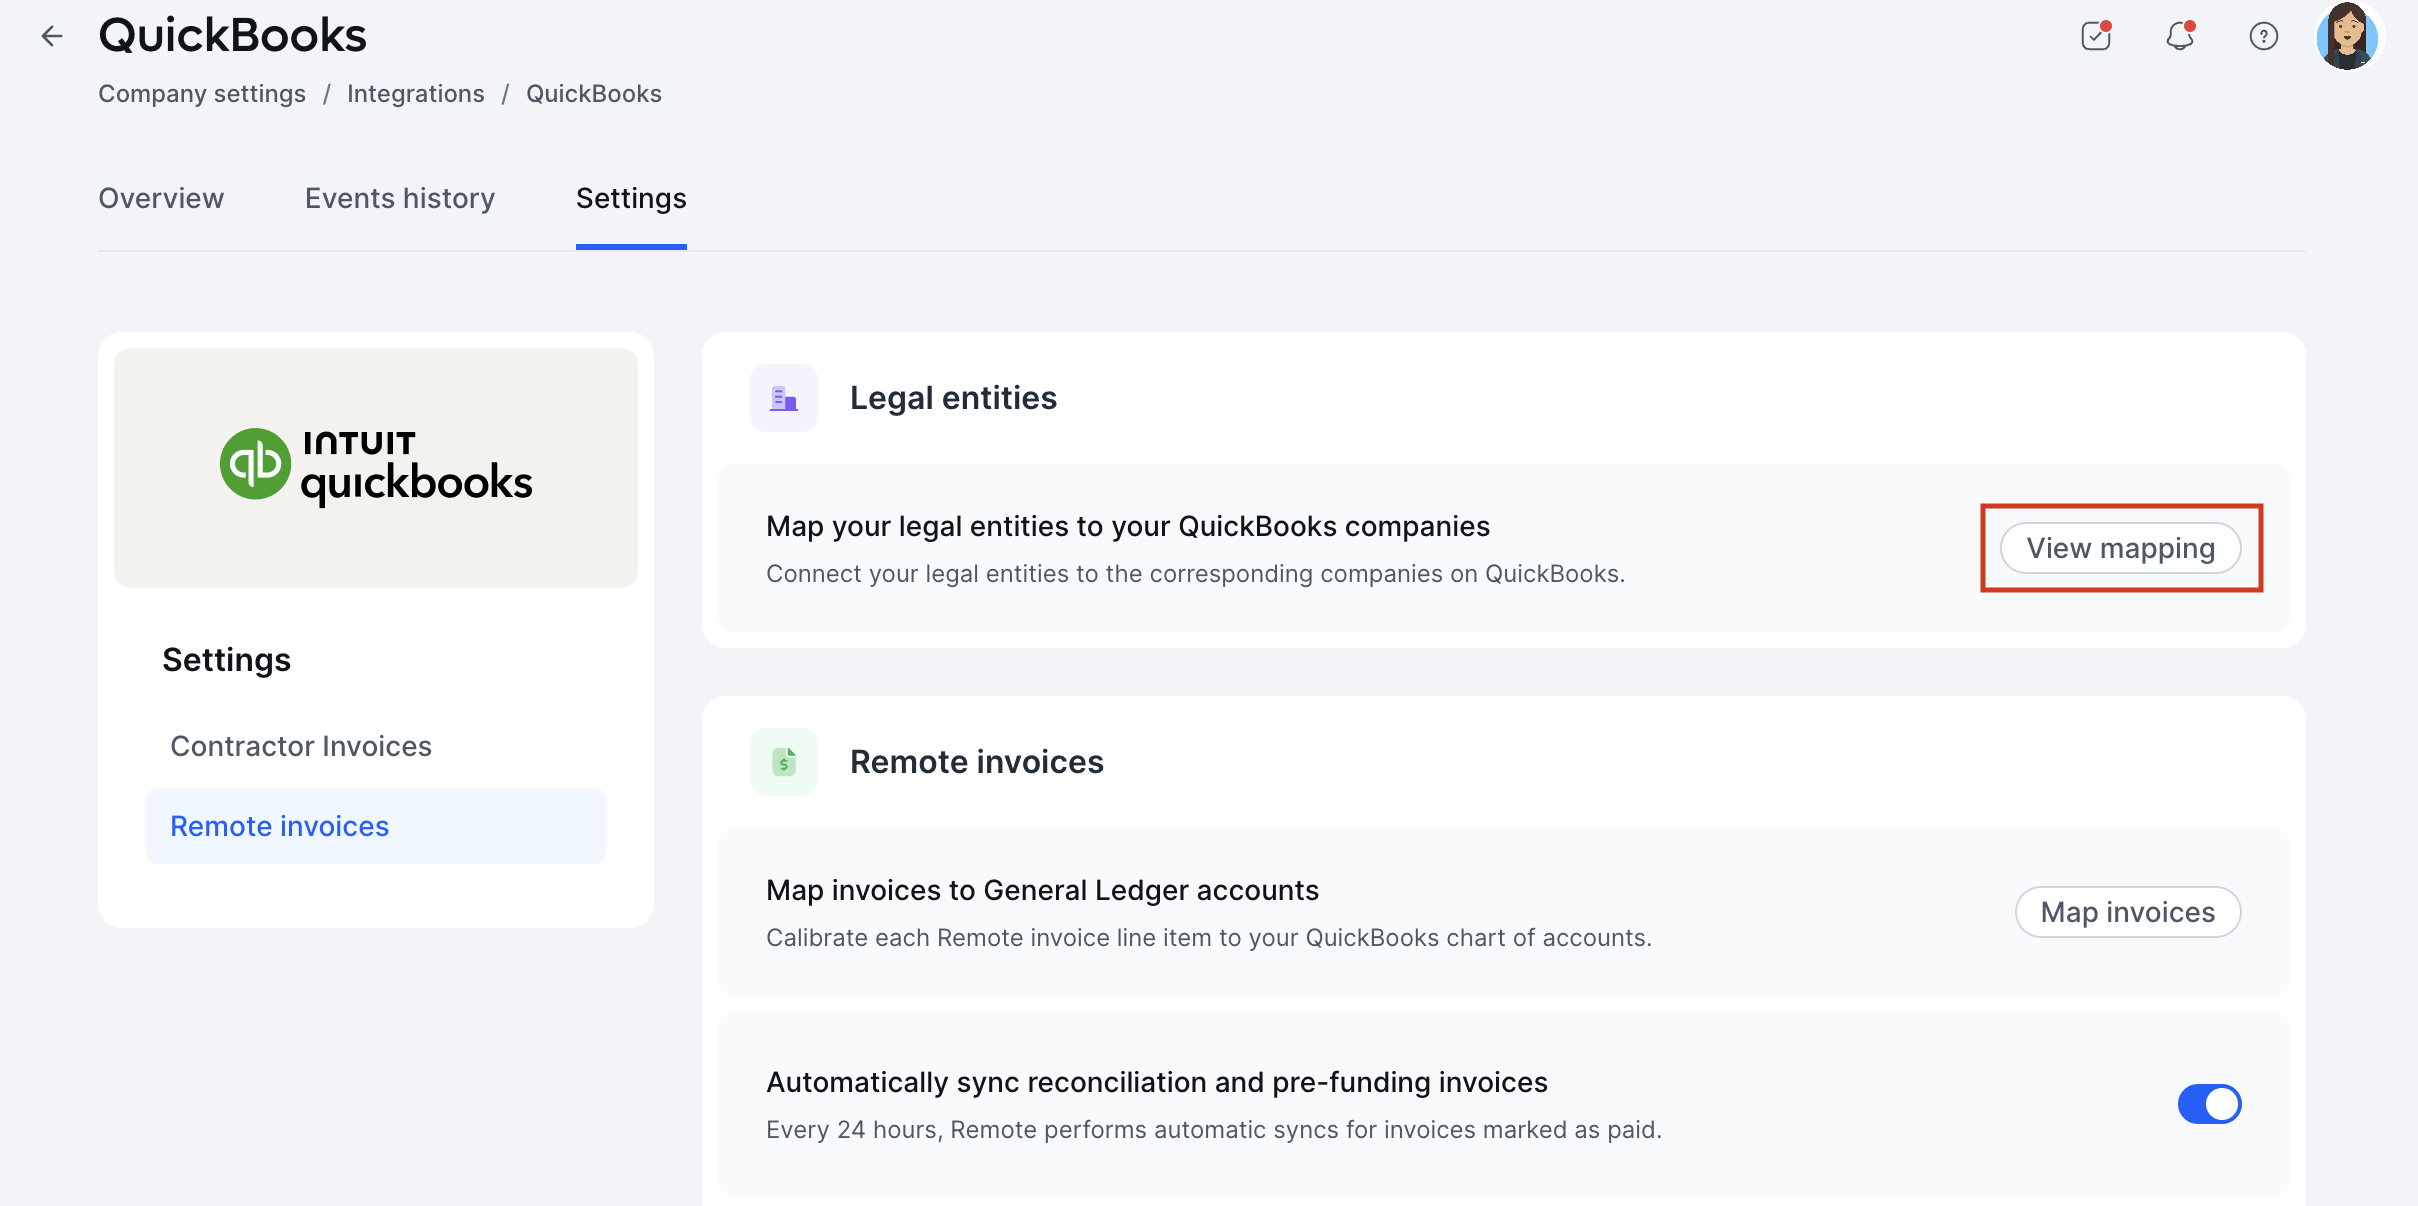Open the help question mark icon
The width and height of the screenshot is (2418, 1206).
pyautogui.click(x=2264, y=37)
